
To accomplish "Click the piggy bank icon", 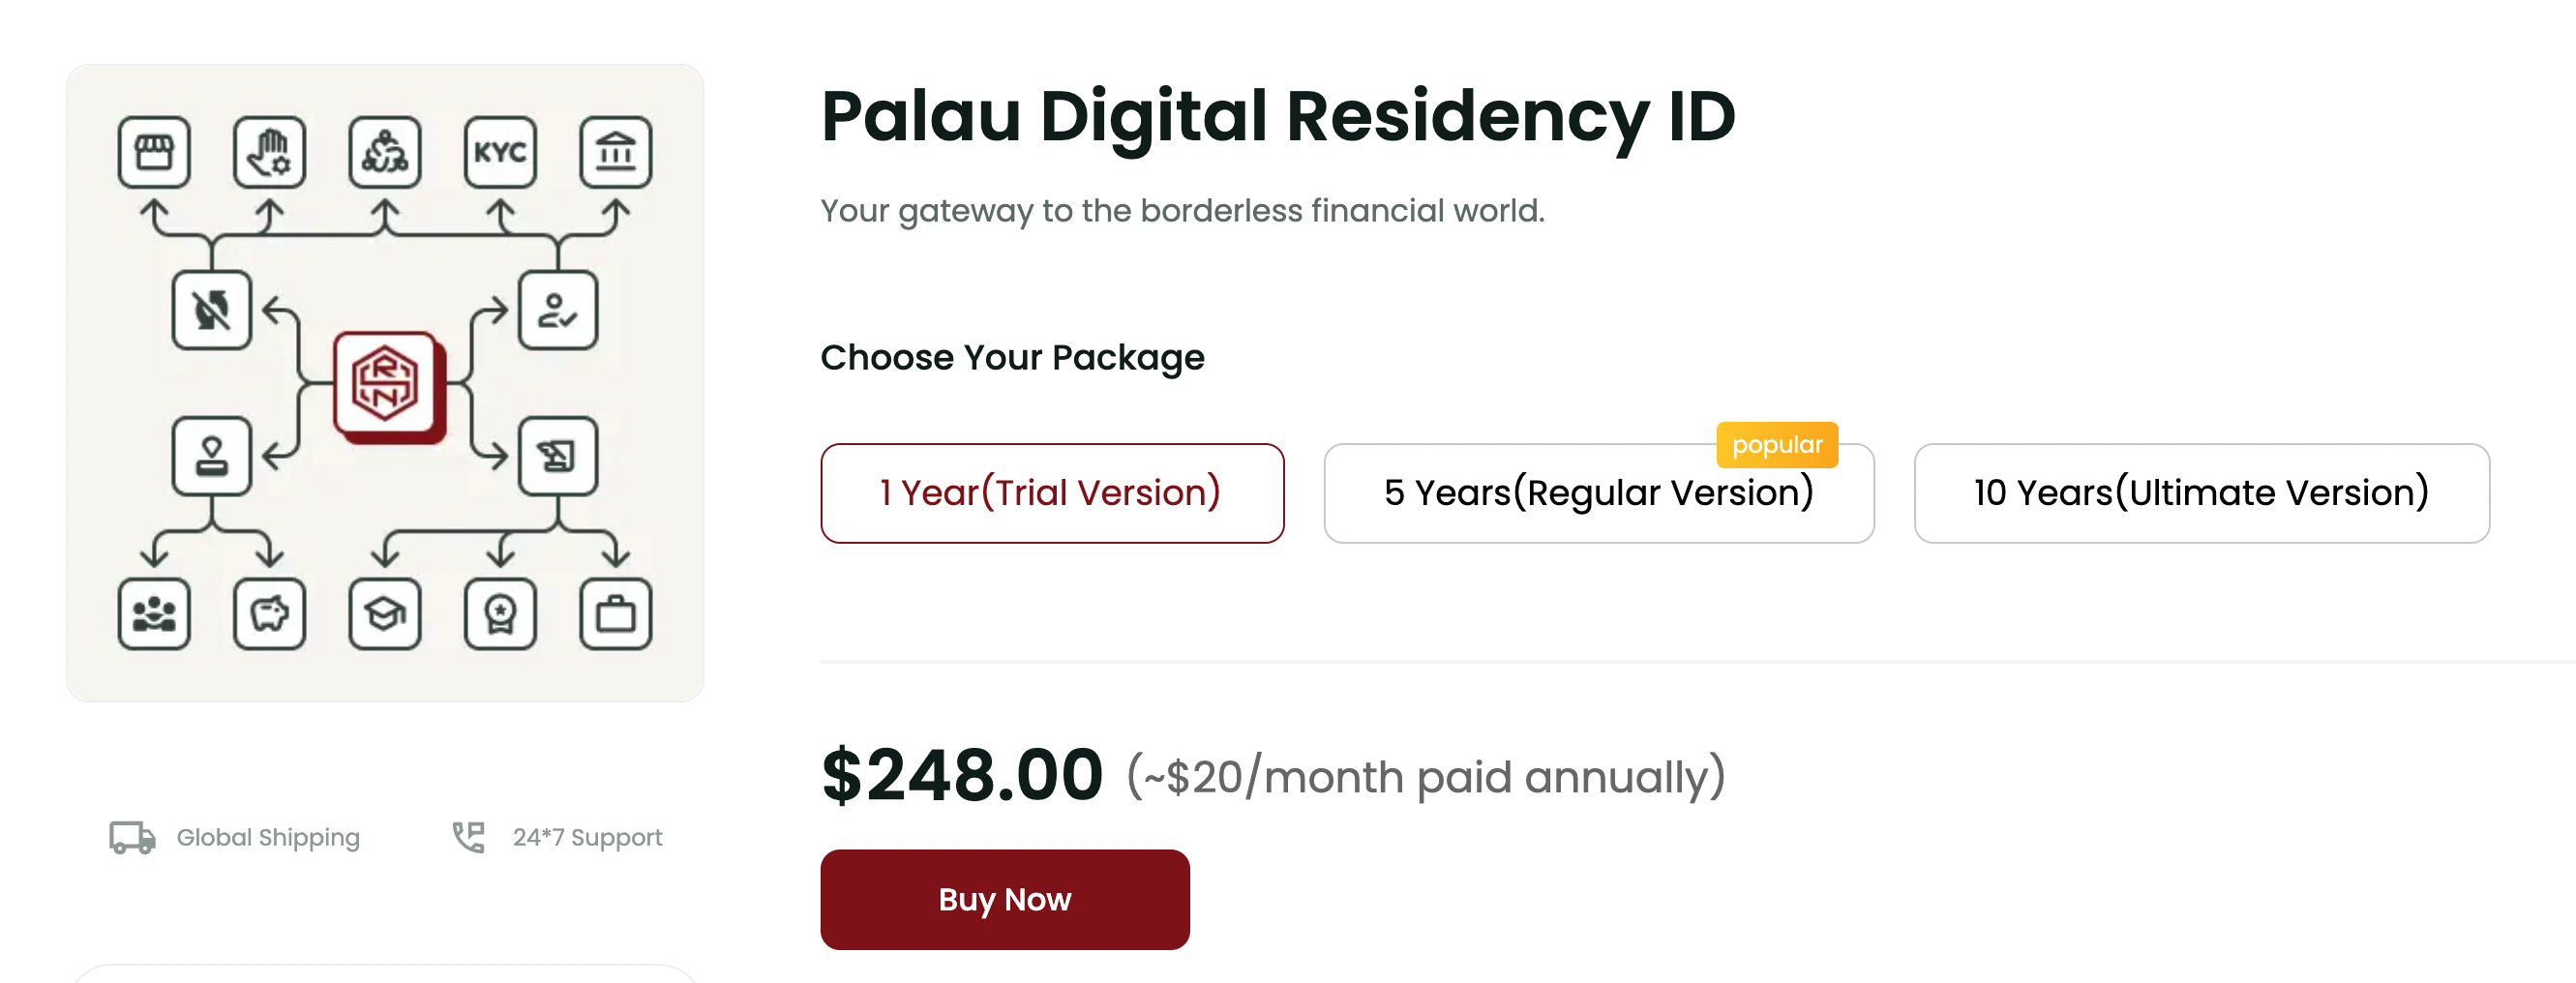I will [269, 613].
